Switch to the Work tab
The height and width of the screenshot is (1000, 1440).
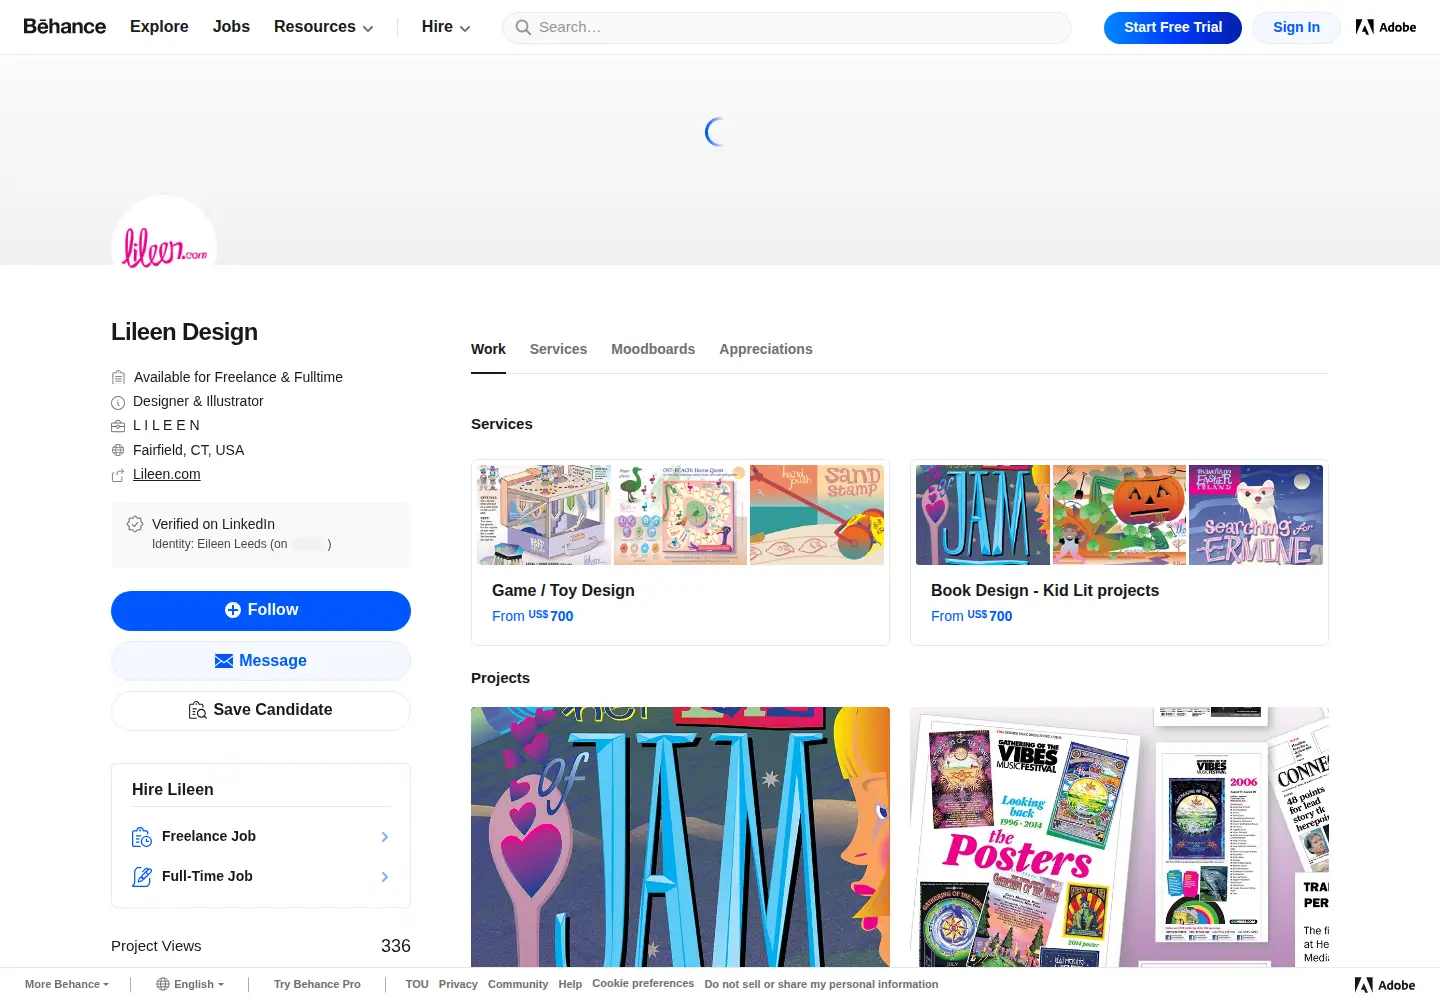click(488, 349)
